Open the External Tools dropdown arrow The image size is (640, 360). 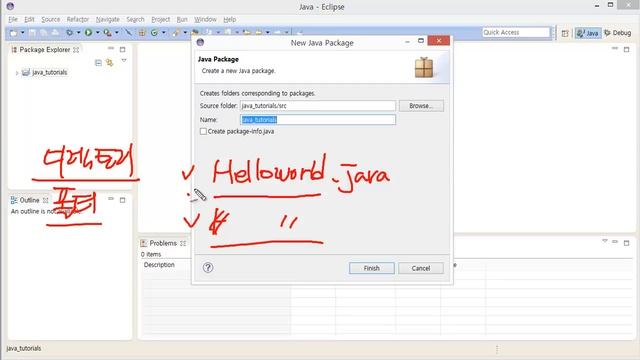117,32
